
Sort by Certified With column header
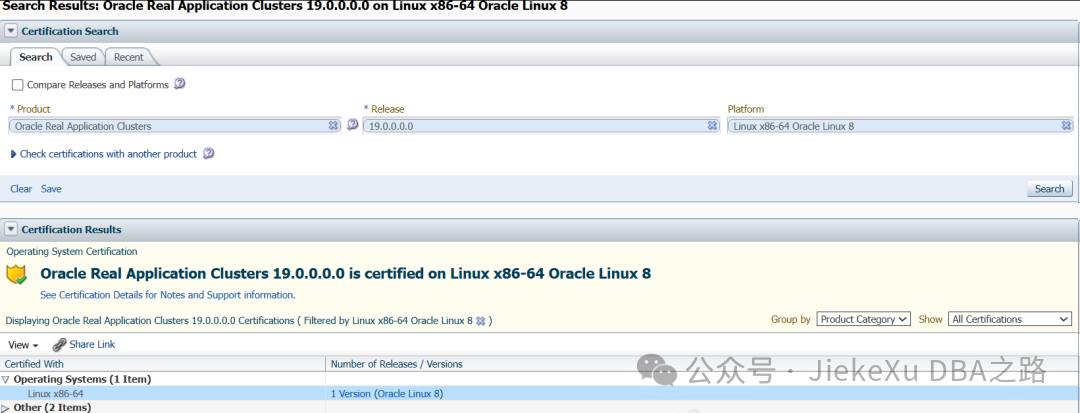(163, 363)
